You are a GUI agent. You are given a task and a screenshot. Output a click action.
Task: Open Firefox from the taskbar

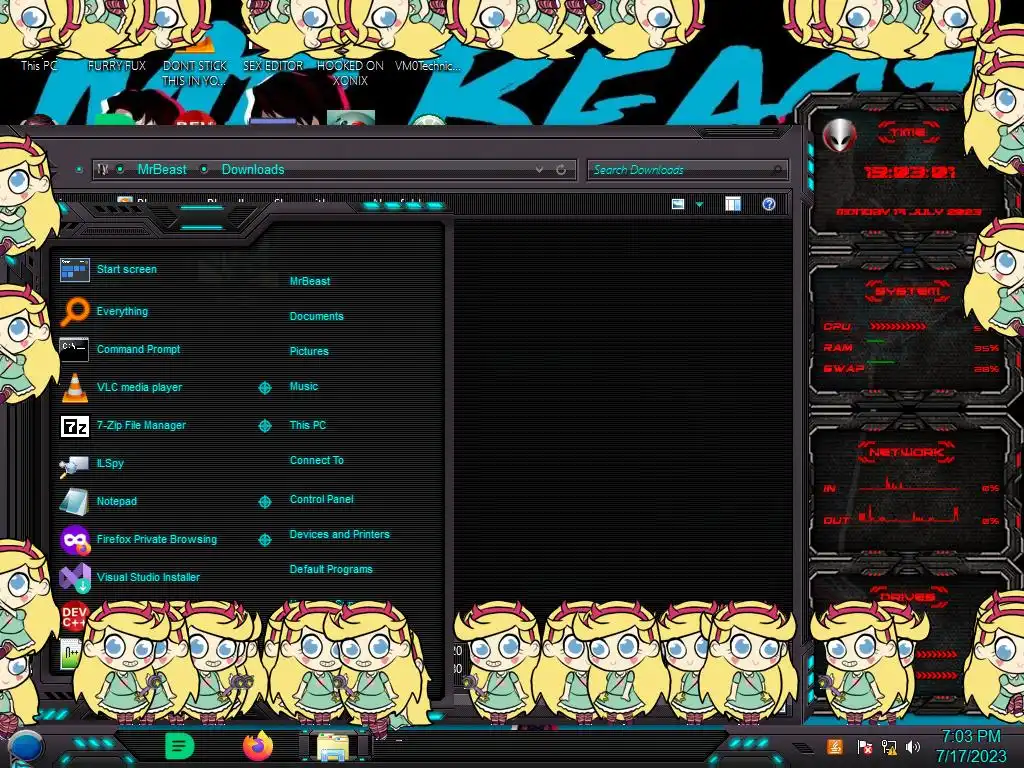[257, 746]
